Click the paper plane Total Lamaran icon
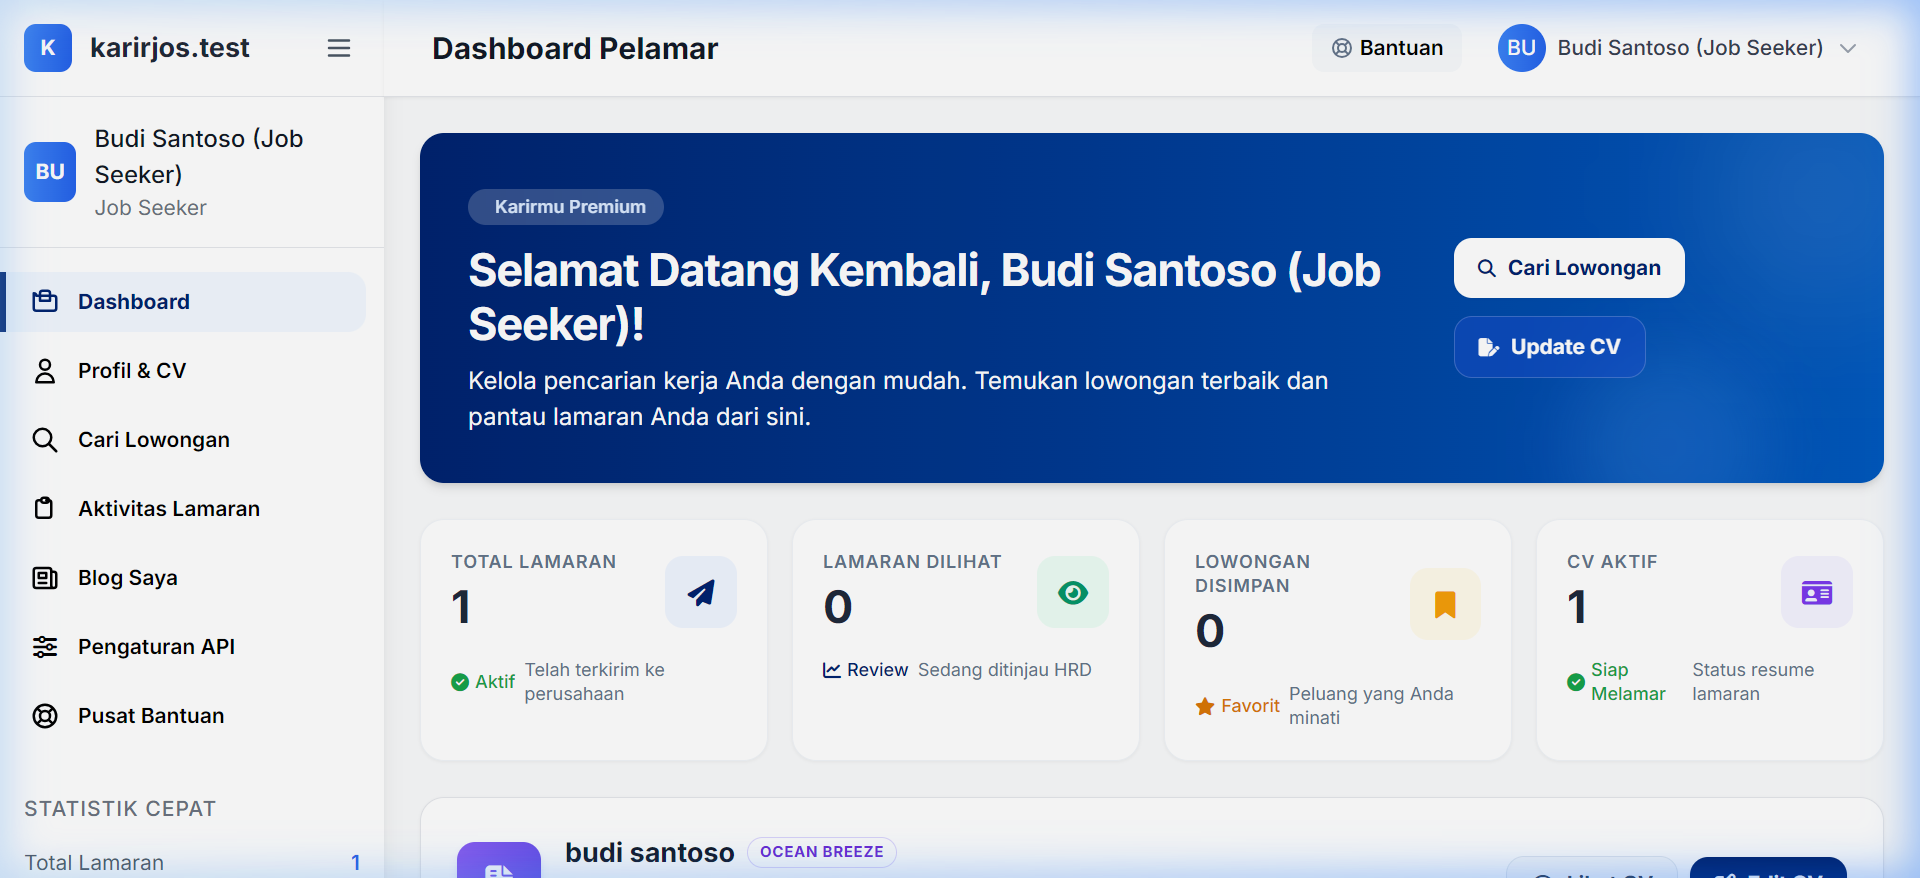Image resolution: width=1920 pixels, height=878 pixels. pos(701,592)
